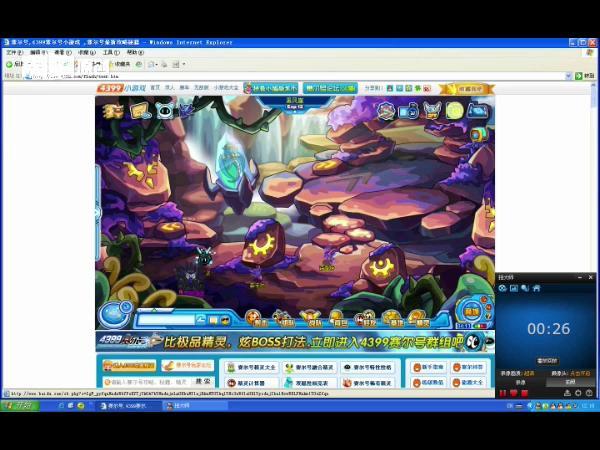The image size is (600, 450).
Task: Expand the address bar dropdown arrow
Action: [x=568, y=76]
